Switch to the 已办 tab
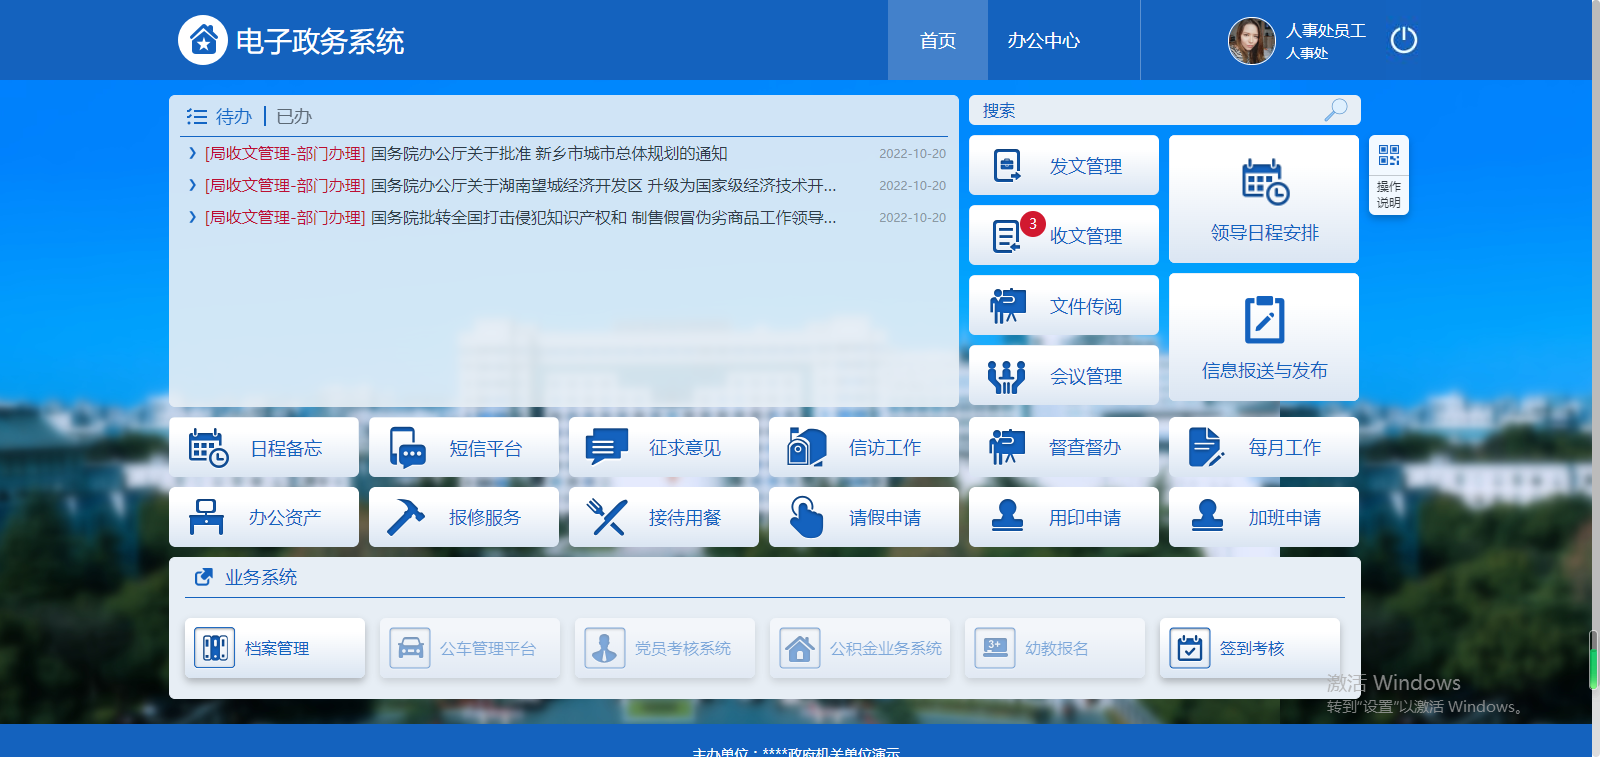This screenshot has width=1600, height=757. (294, 117)
